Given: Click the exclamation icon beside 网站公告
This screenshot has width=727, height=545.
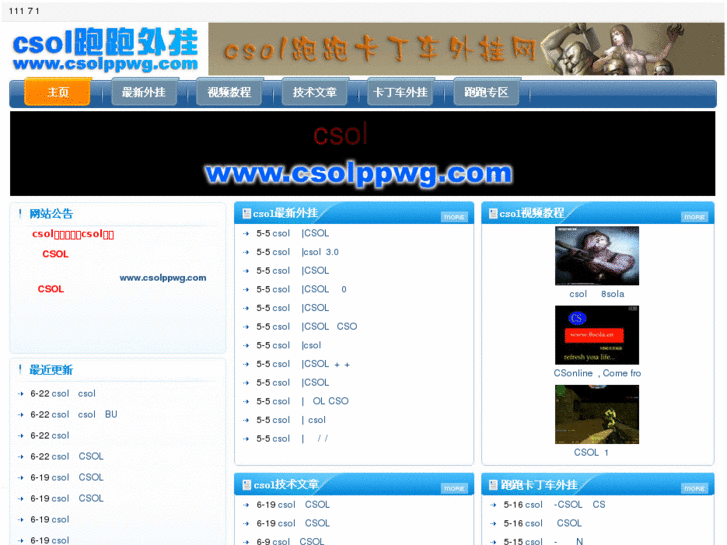Looking at the screenshot, I should click(20, 213).
